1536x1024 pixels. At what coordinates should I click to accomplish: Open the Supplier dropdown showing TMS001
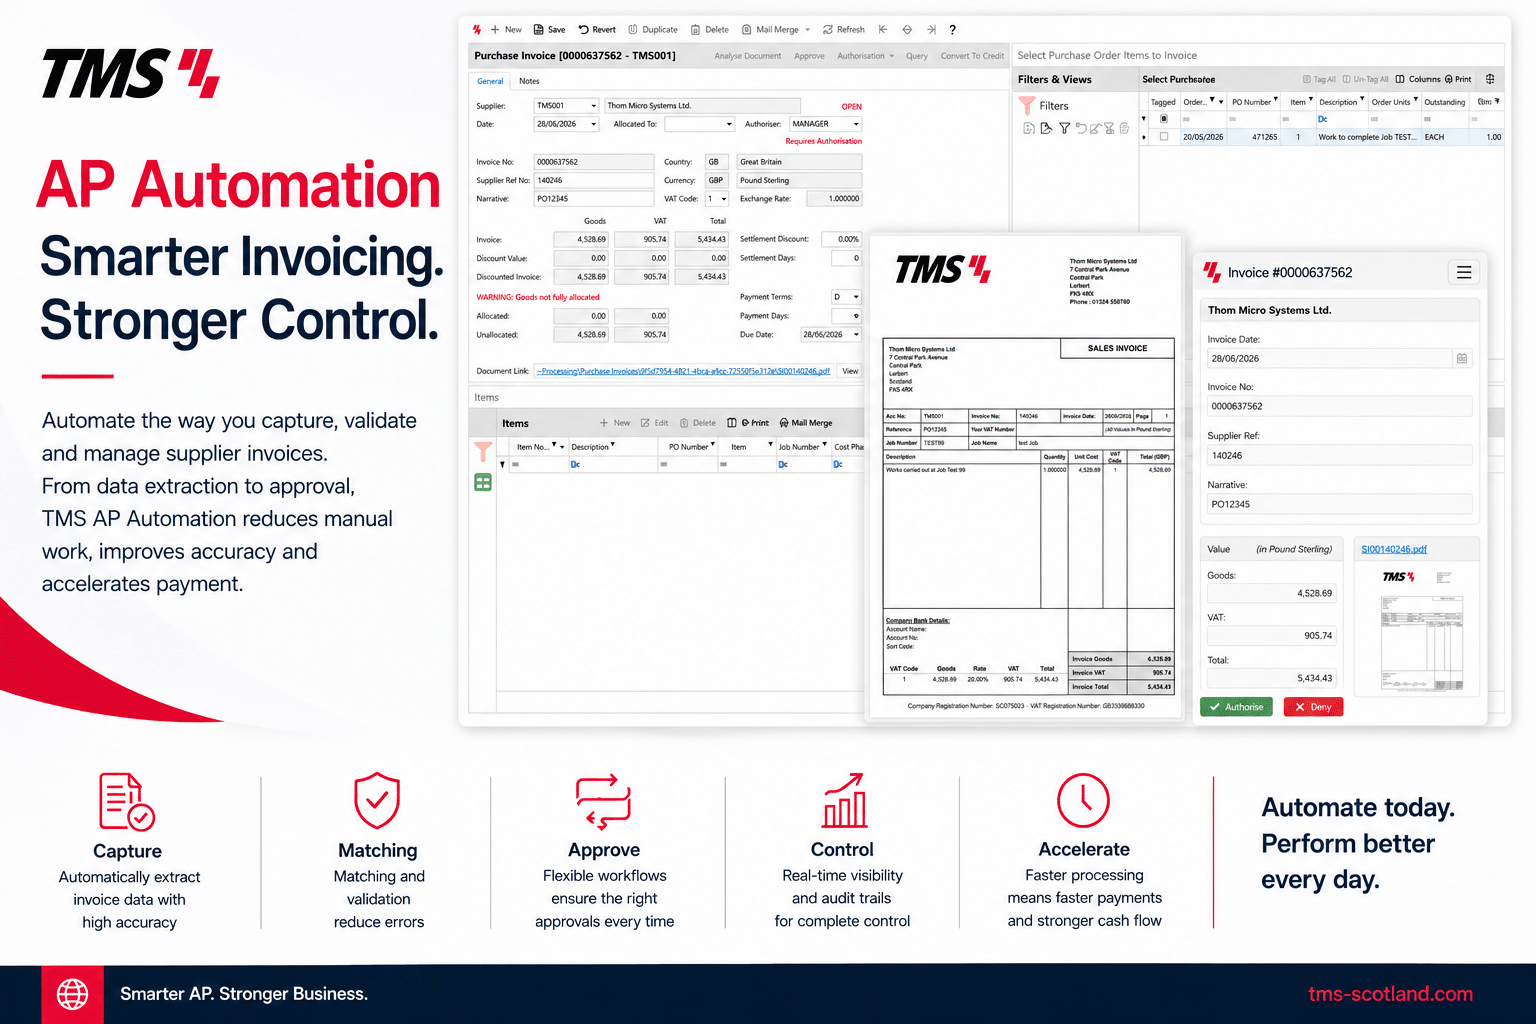point(594,106)
